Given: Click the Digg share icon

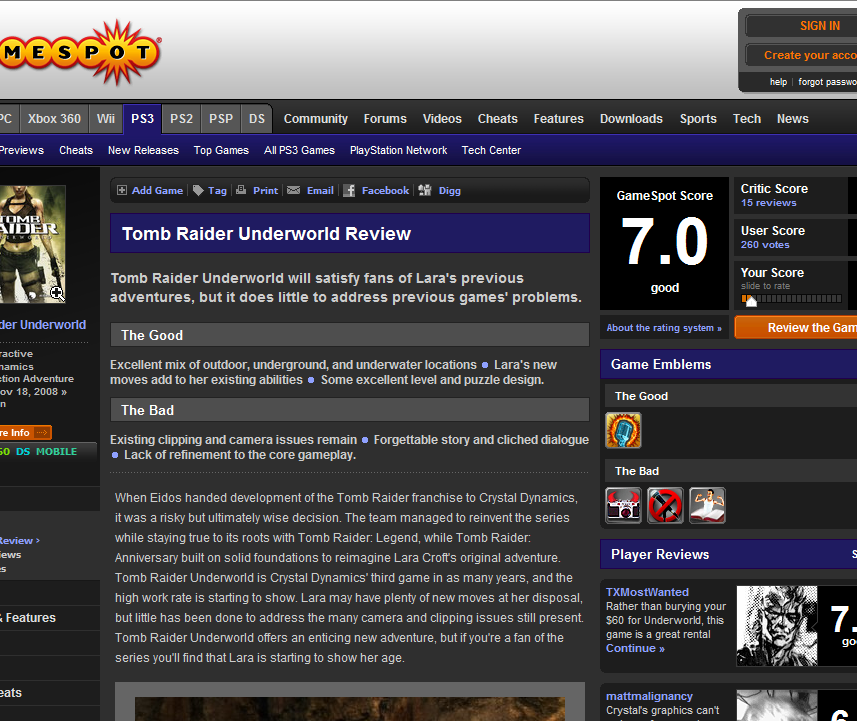Looking at the screenshot, I should point(425,190).
